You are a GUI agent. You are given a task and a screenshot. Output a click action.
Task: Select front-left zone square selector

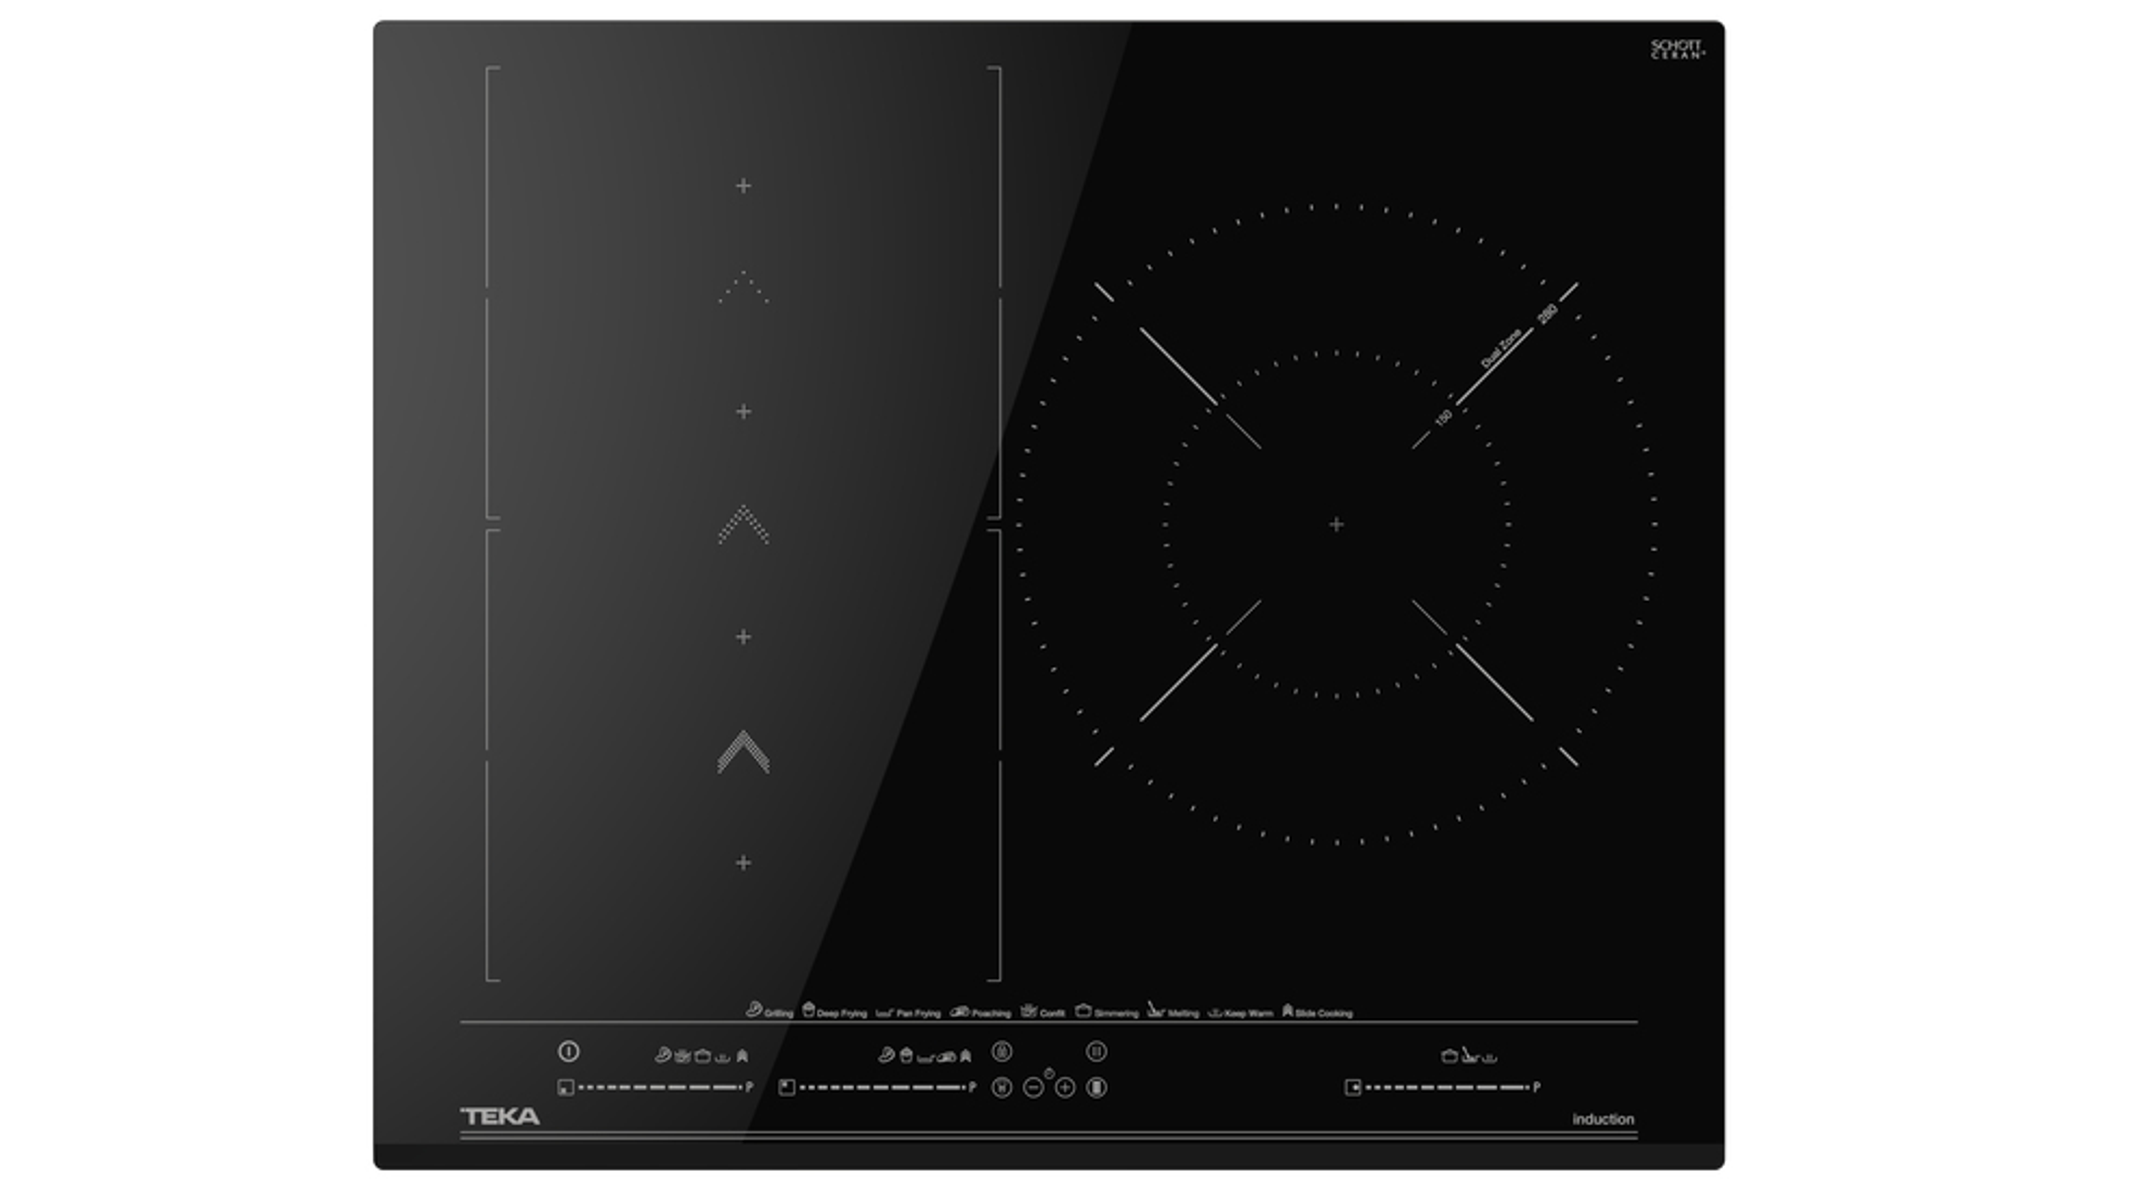[565, 1087]
